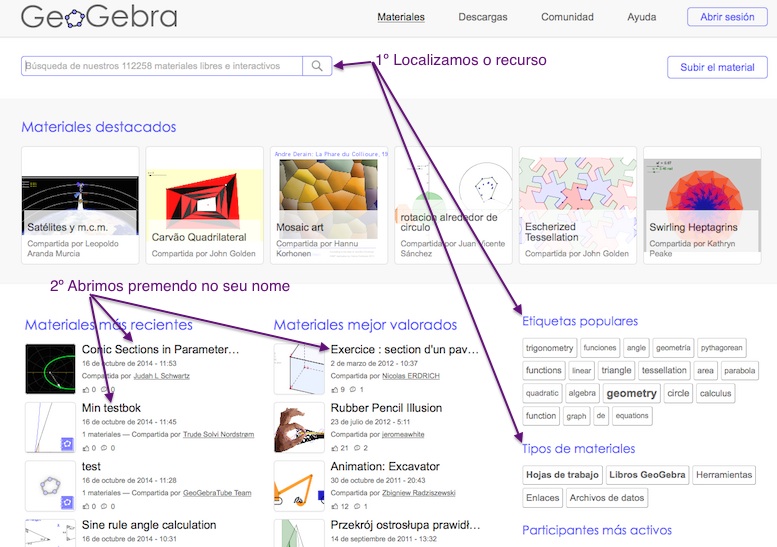Open the Rubber Pencil Illusion title
This screenshot has height=547, width=777.
tap(387, 408)
